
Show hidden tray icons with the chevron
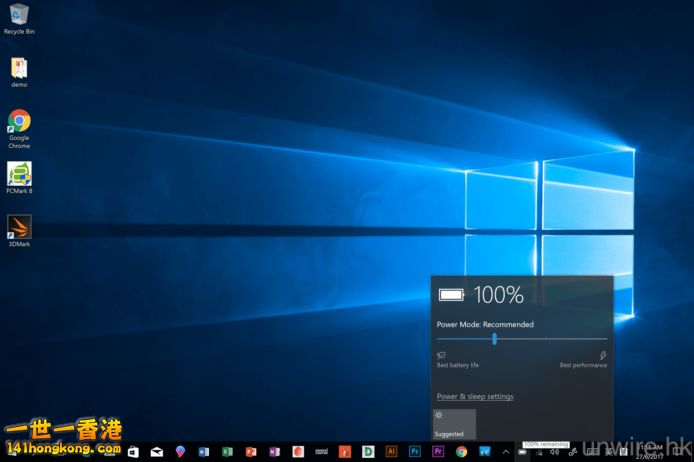tap(506, 452)
